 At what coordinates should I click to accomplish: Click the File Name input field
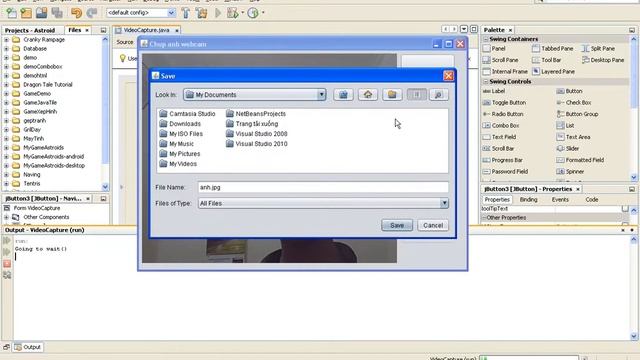323,187
